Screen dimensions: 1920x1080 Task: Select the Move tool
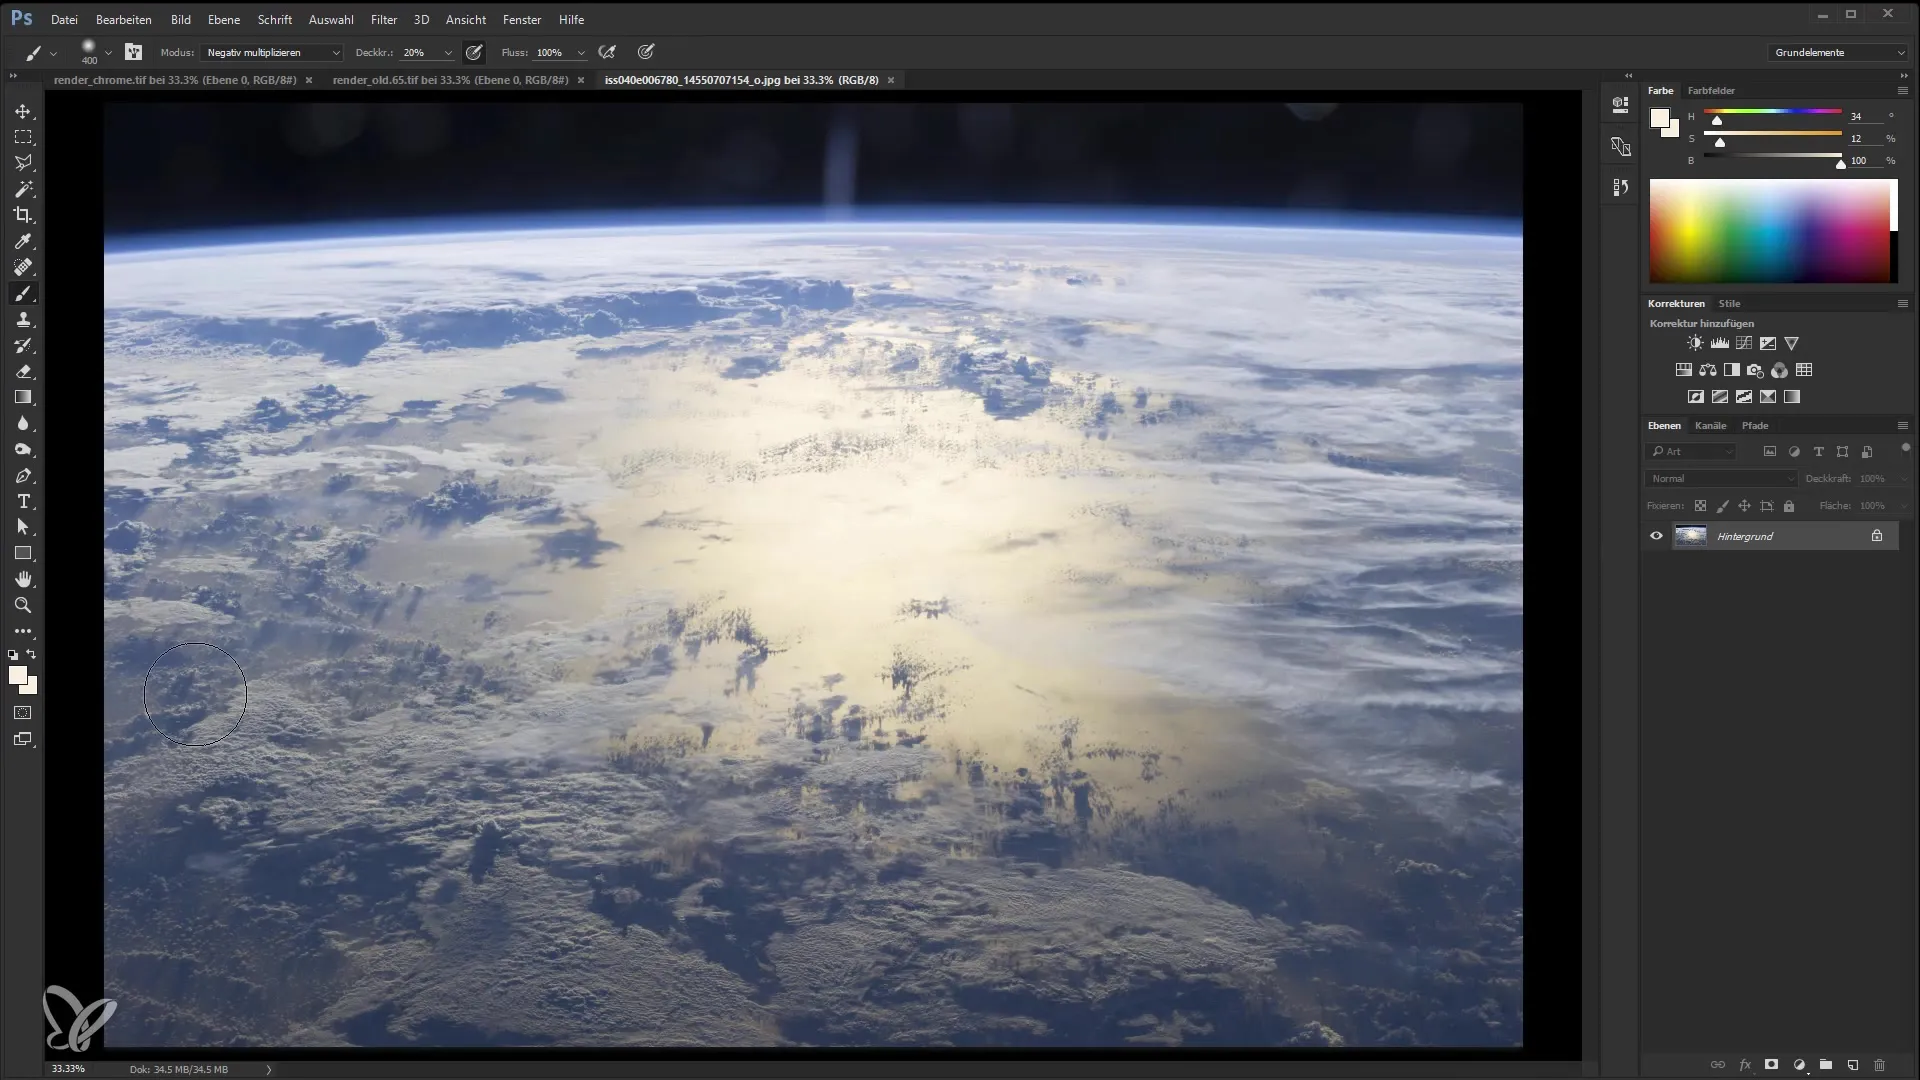point(23,111)
